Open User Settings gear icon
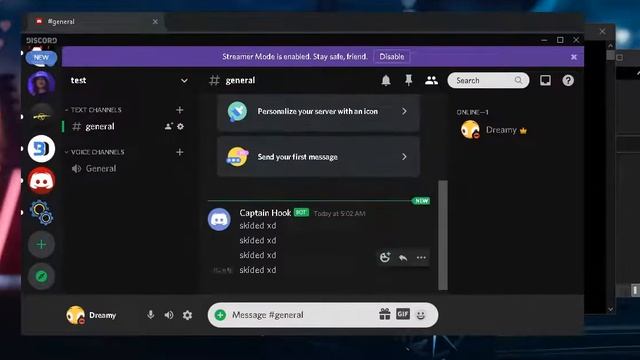Viewport: 640px width, 360px height. tap(187, 315)
